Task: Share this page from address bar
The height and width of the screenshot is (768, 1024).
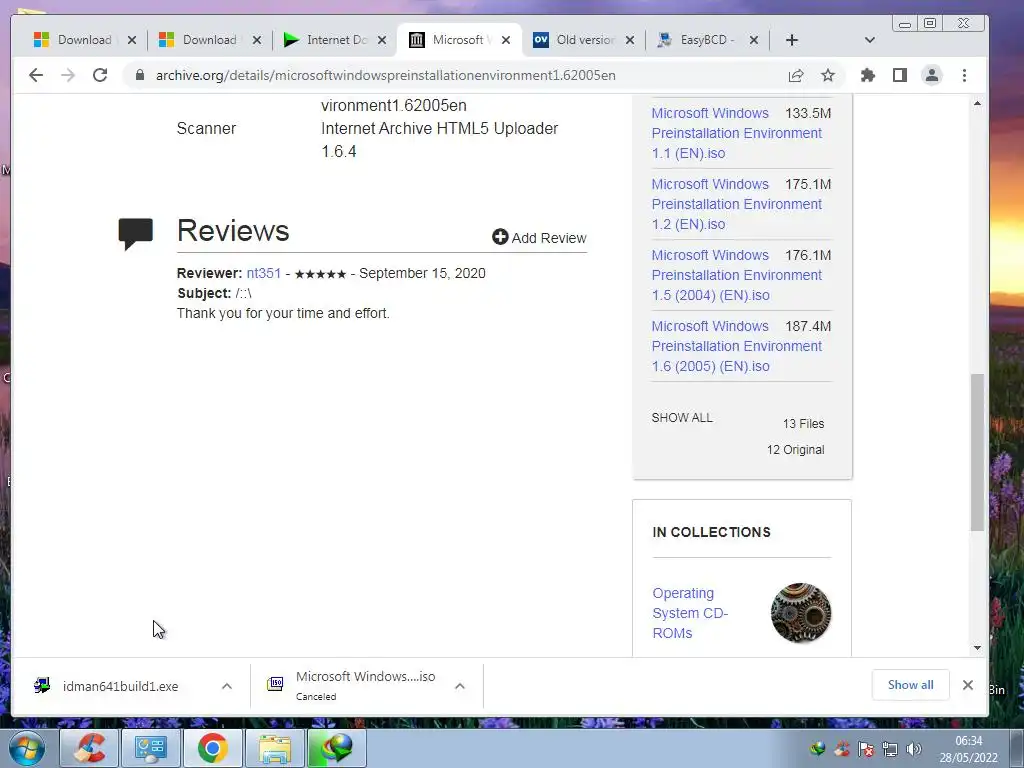Action: 795,75
